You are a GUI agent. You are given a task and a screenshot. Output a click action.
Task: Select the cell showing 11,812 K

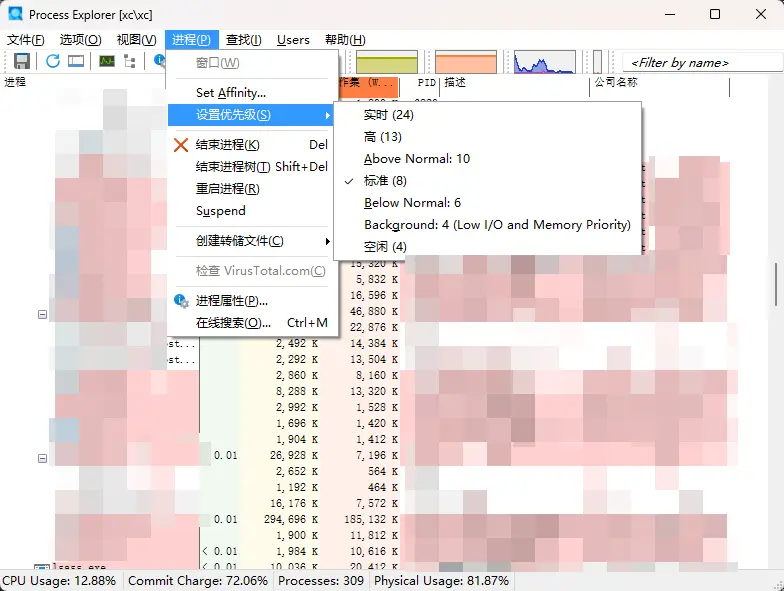click(374, 536)
